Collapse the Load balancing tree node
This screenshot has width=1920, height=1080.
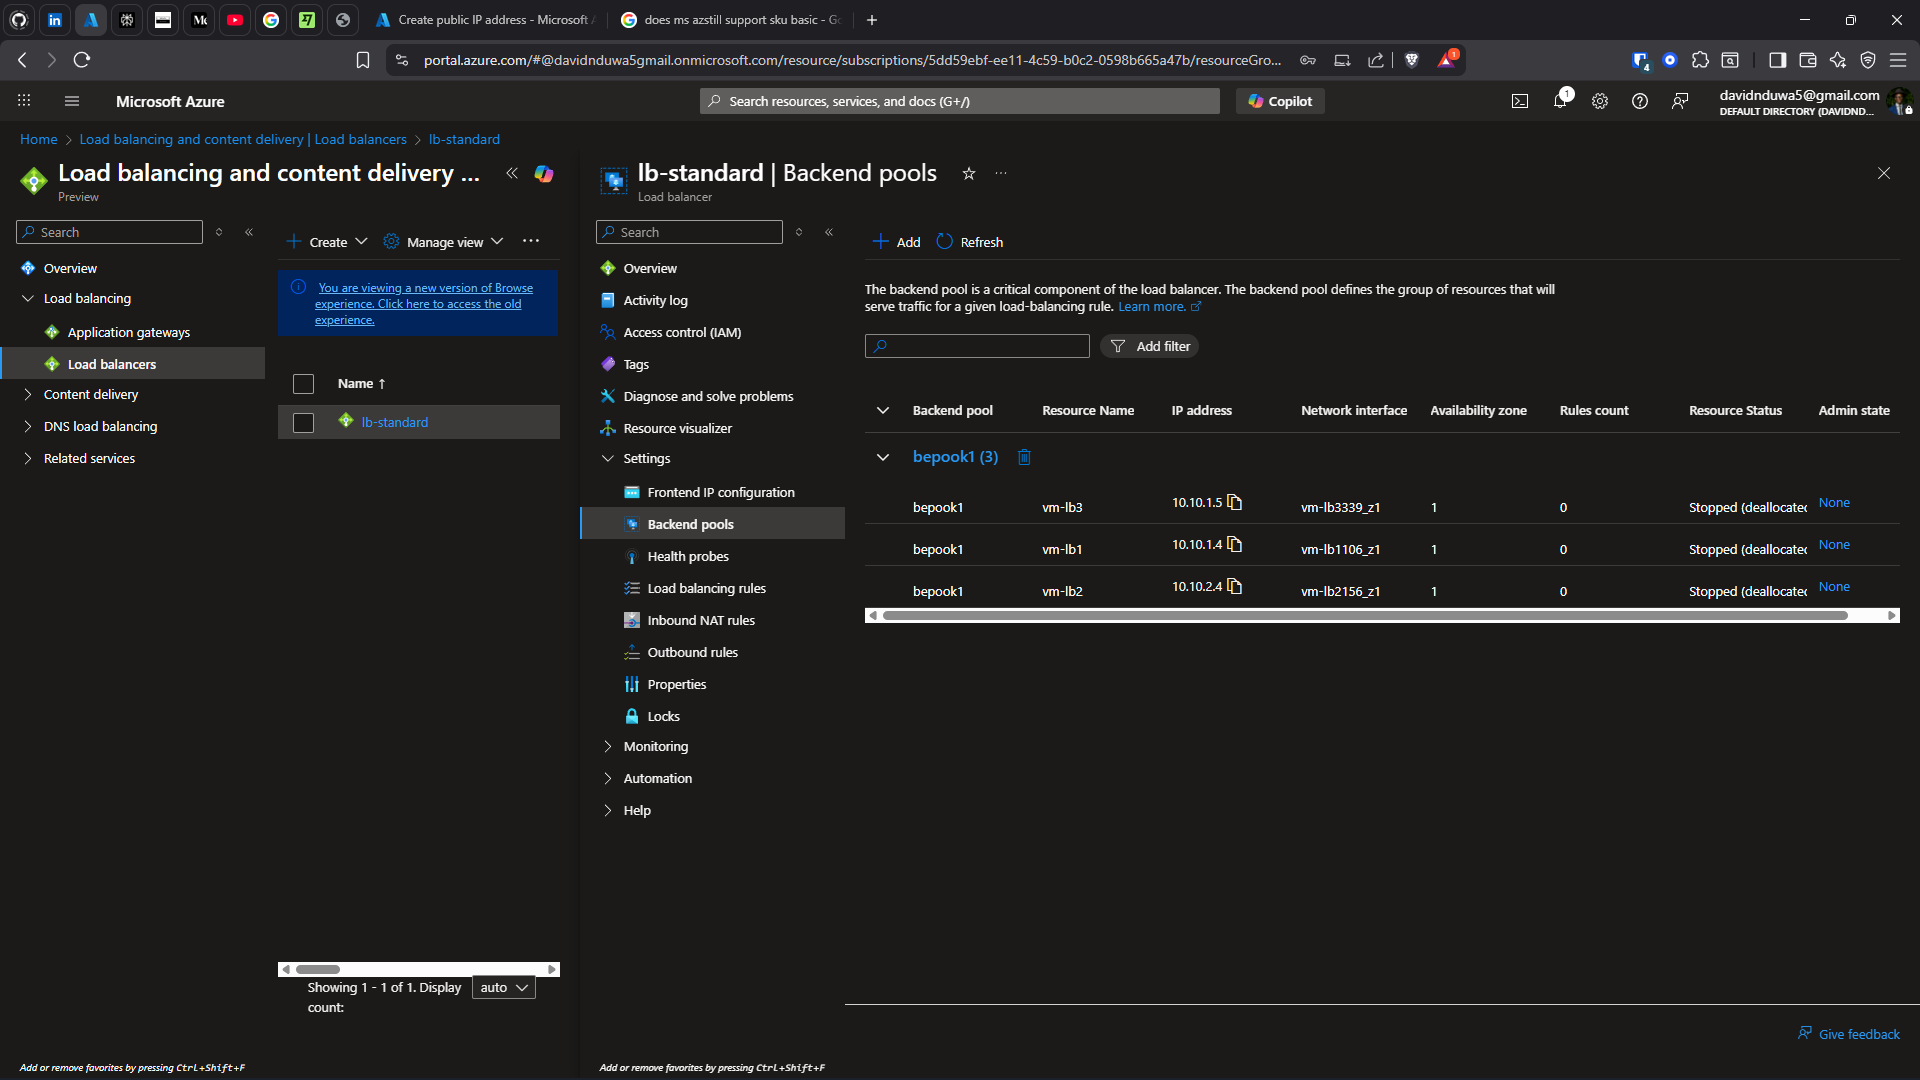pos(28,298)
